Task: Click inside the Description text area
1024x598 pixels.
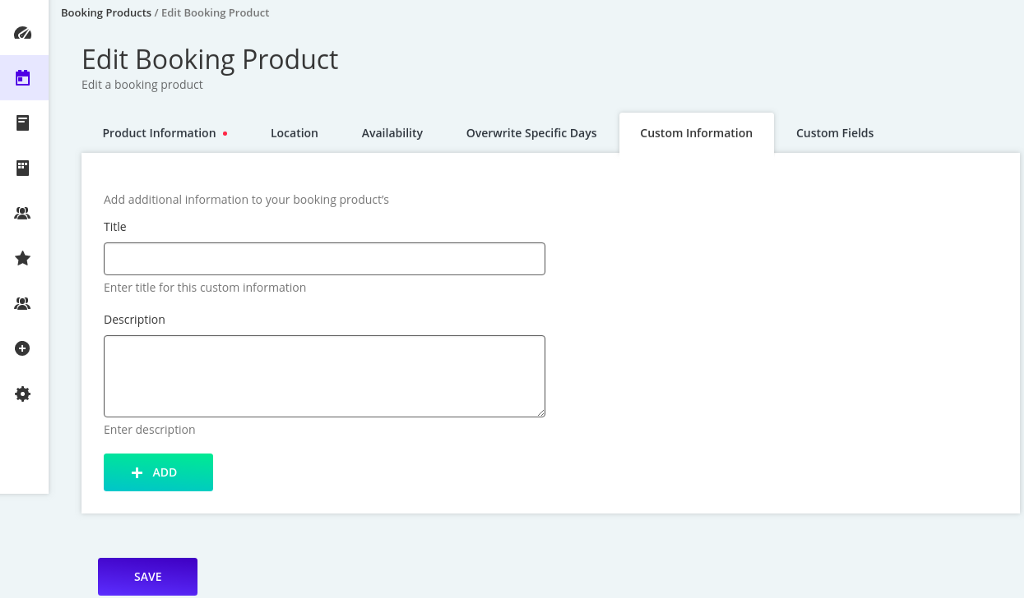Action: pyautogui.click(x=324, y=376)
